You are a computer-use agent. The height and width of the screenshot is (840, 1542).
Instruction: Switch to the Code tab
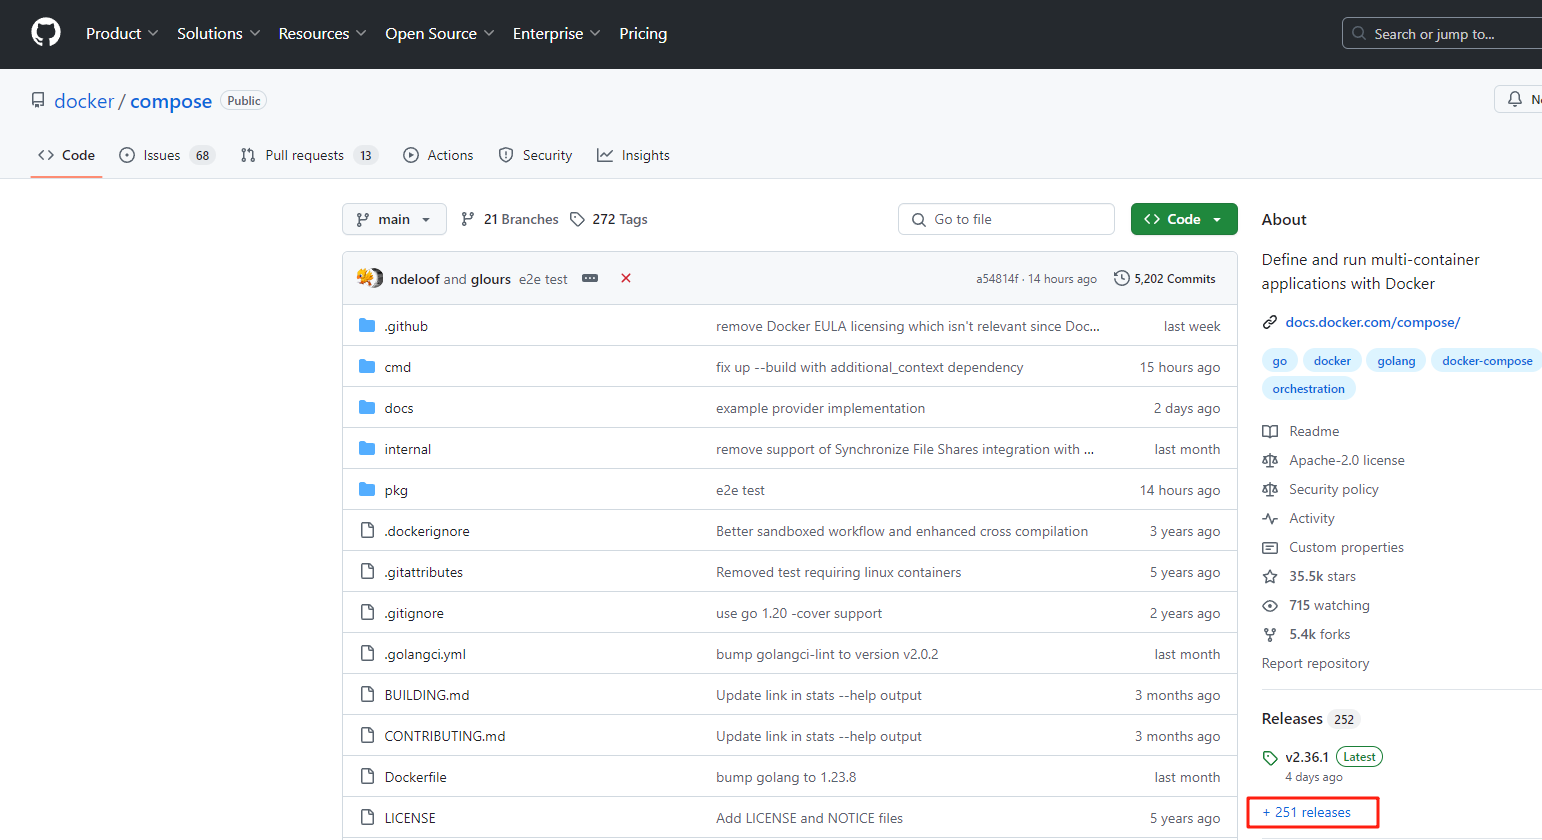pyautogui.click(x=67, y=155)
